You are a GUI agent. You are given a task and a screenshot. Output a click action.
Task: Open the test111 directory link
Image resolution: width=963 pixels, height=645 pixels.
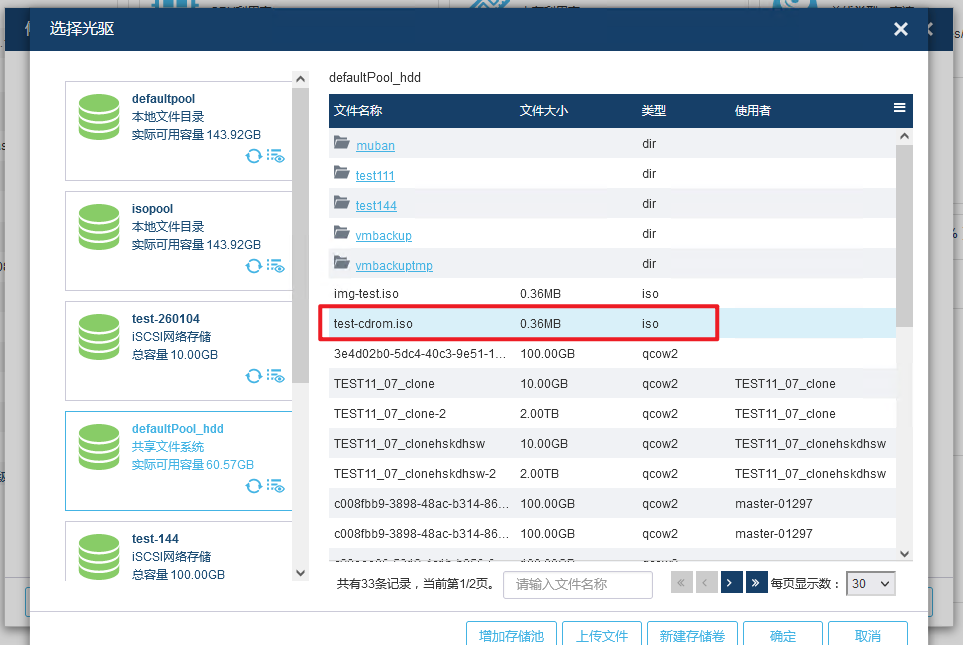coord(375,176)
